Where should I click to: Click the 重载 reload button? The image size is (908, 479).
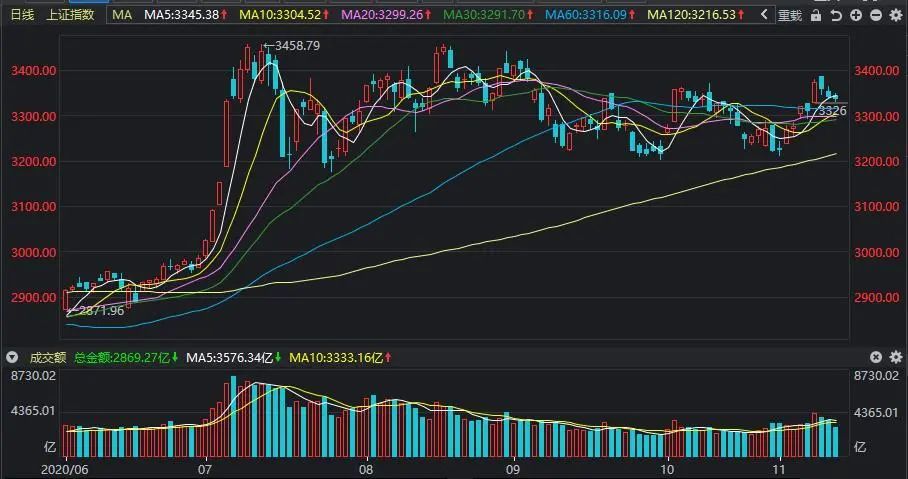pos(789,15)
